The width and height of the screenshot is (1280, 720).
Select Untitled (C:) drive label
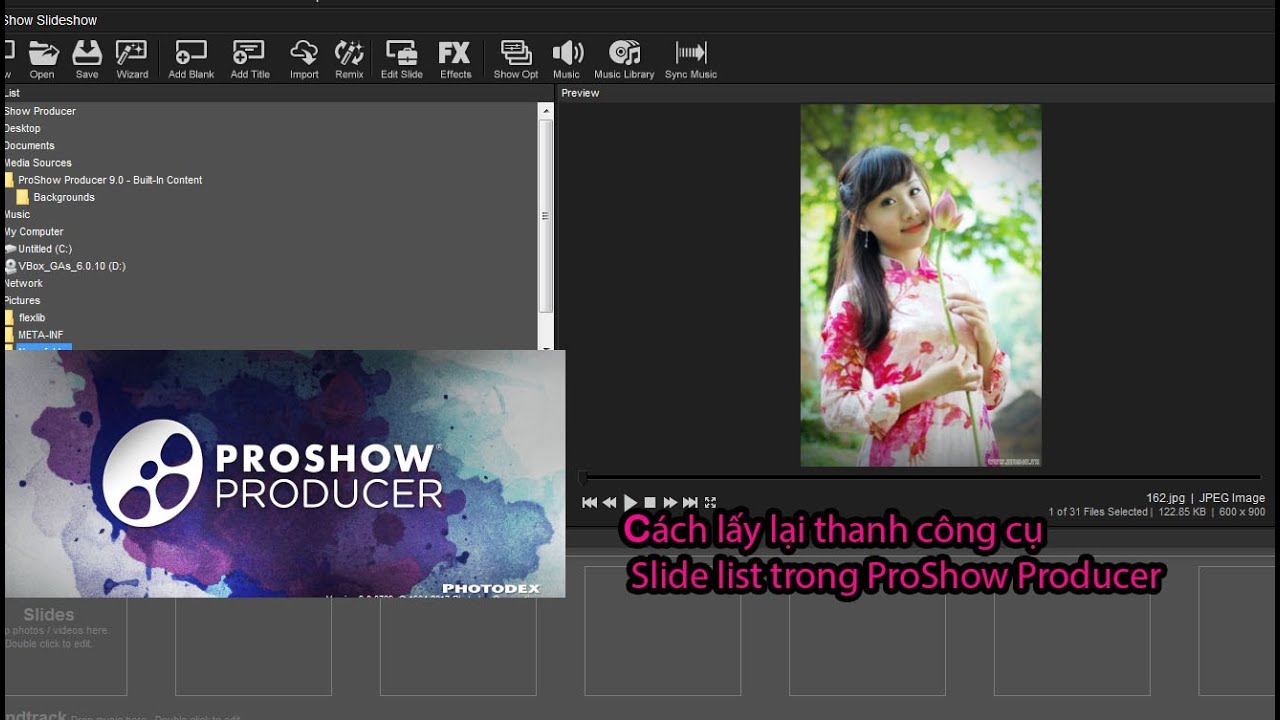tap(45, 249)
